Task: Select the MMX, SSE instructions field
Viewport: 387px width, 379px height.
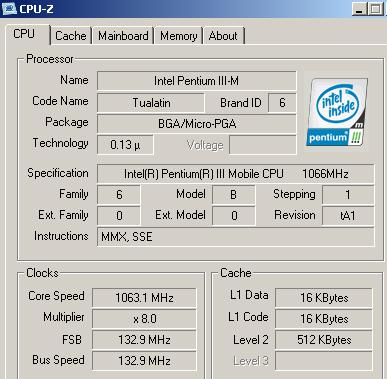Action: pos(236,237)
